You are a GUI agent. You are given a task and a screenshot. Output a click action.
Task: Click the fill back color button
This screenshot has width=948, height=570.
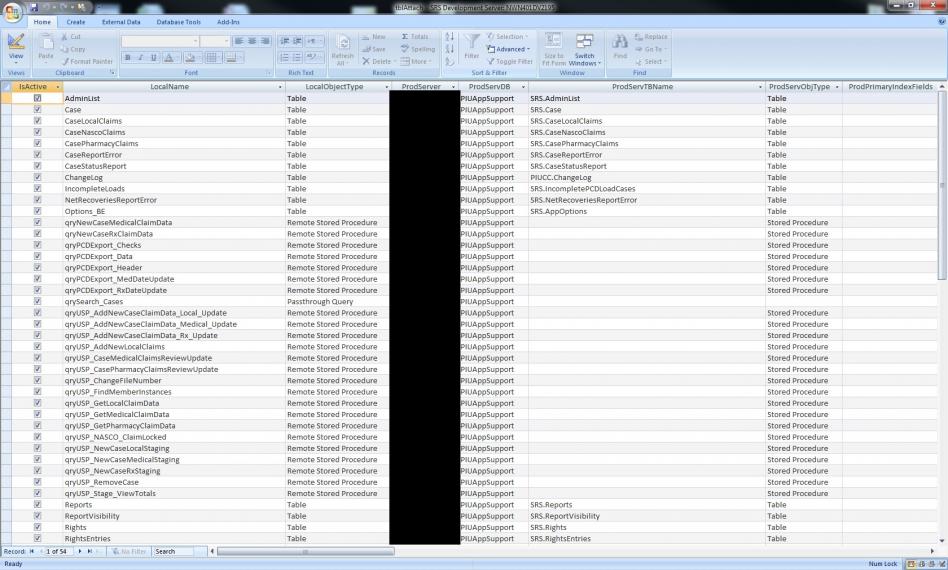click(191, 58)
